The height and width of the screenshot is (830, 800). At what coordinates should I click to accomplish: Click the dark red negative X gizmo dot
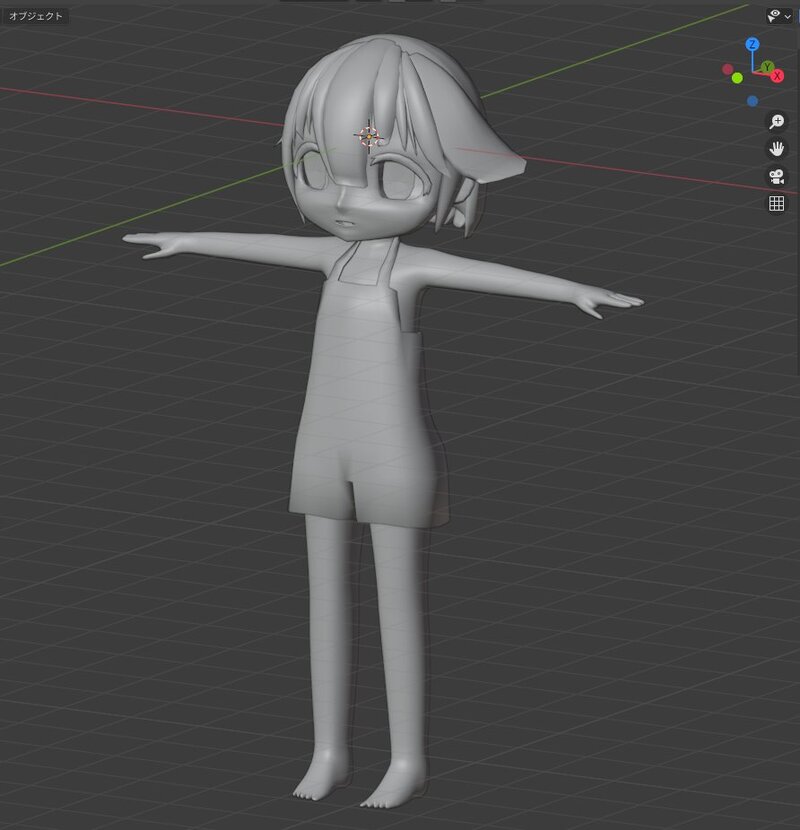(x=727, y=69)
